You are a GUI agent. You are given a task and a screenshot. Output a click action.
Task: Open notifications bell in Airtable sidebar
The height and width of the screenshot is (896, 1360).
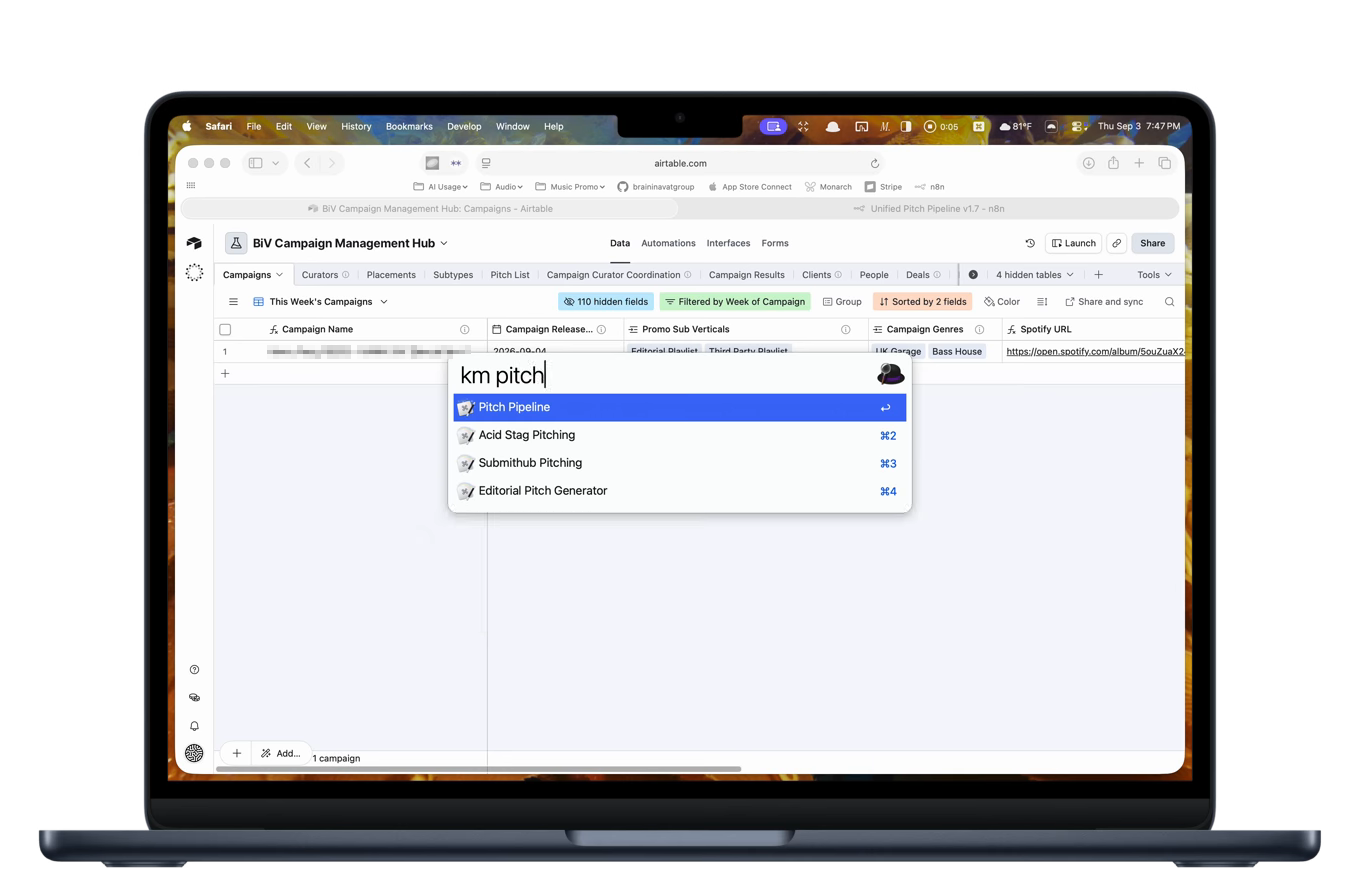(x=194, y=726)
